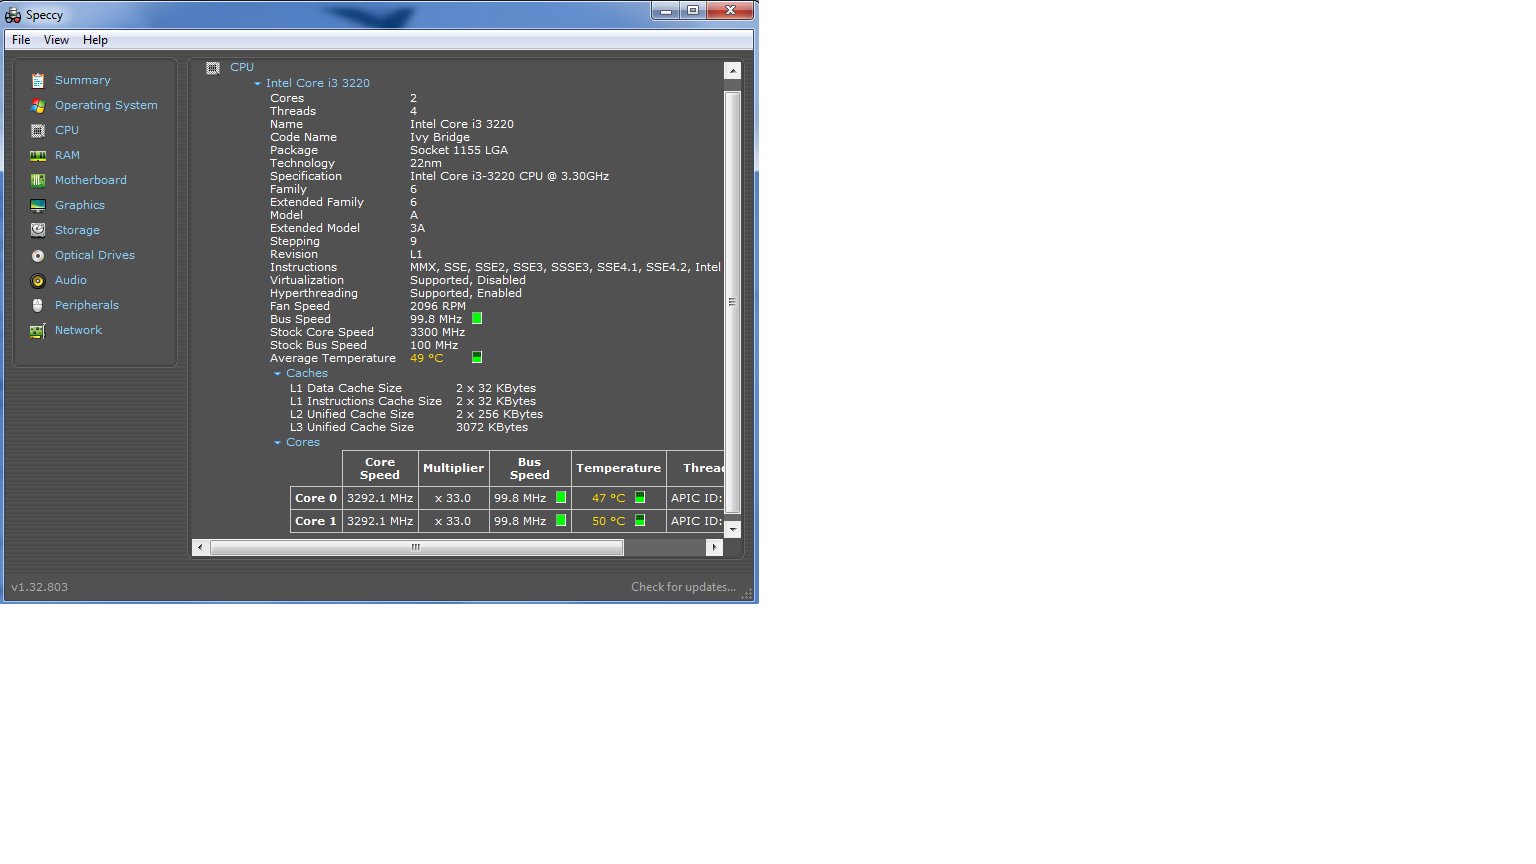Click the Core 0 row label
Screen dimensions: 1536x864
316,498
